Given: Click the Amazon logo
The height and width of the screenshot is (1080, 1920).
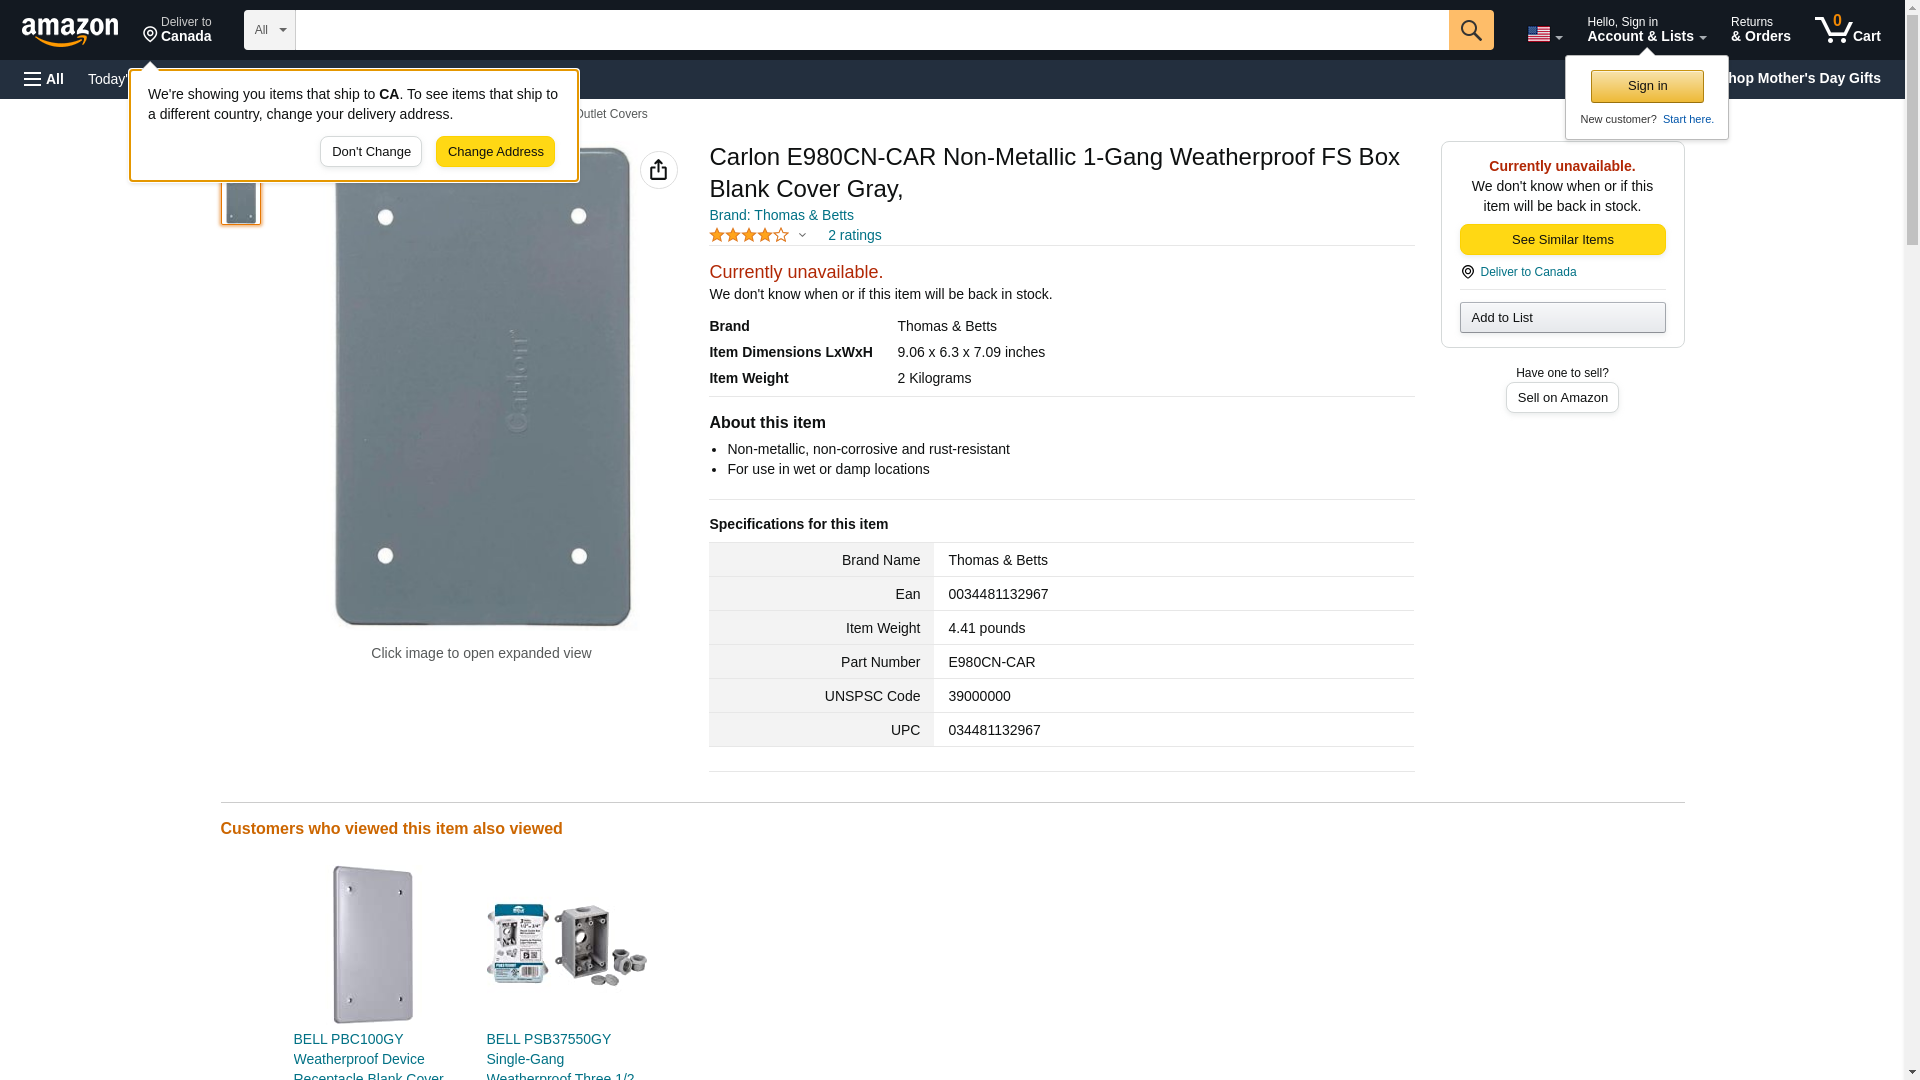Looking at the screenshot, I should click(70, 31).
